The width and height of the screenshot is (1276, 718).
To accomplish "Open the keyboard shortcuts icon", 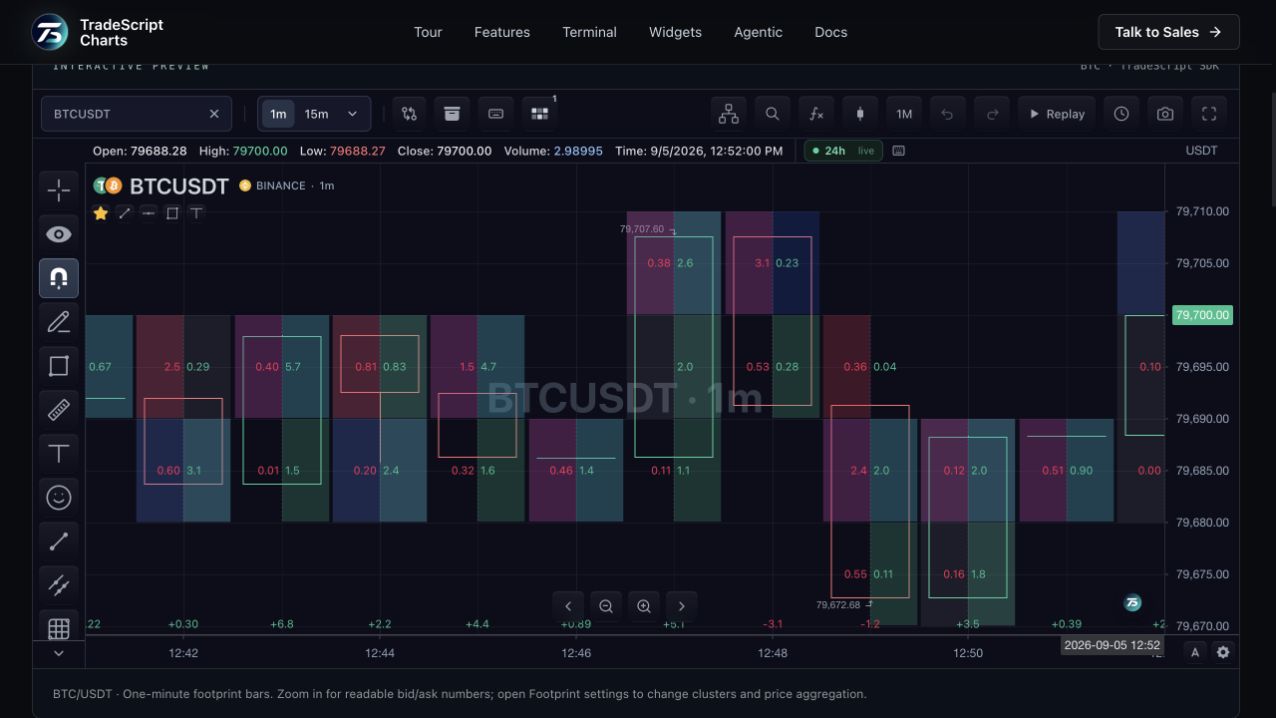I will (x=496, y=114).
